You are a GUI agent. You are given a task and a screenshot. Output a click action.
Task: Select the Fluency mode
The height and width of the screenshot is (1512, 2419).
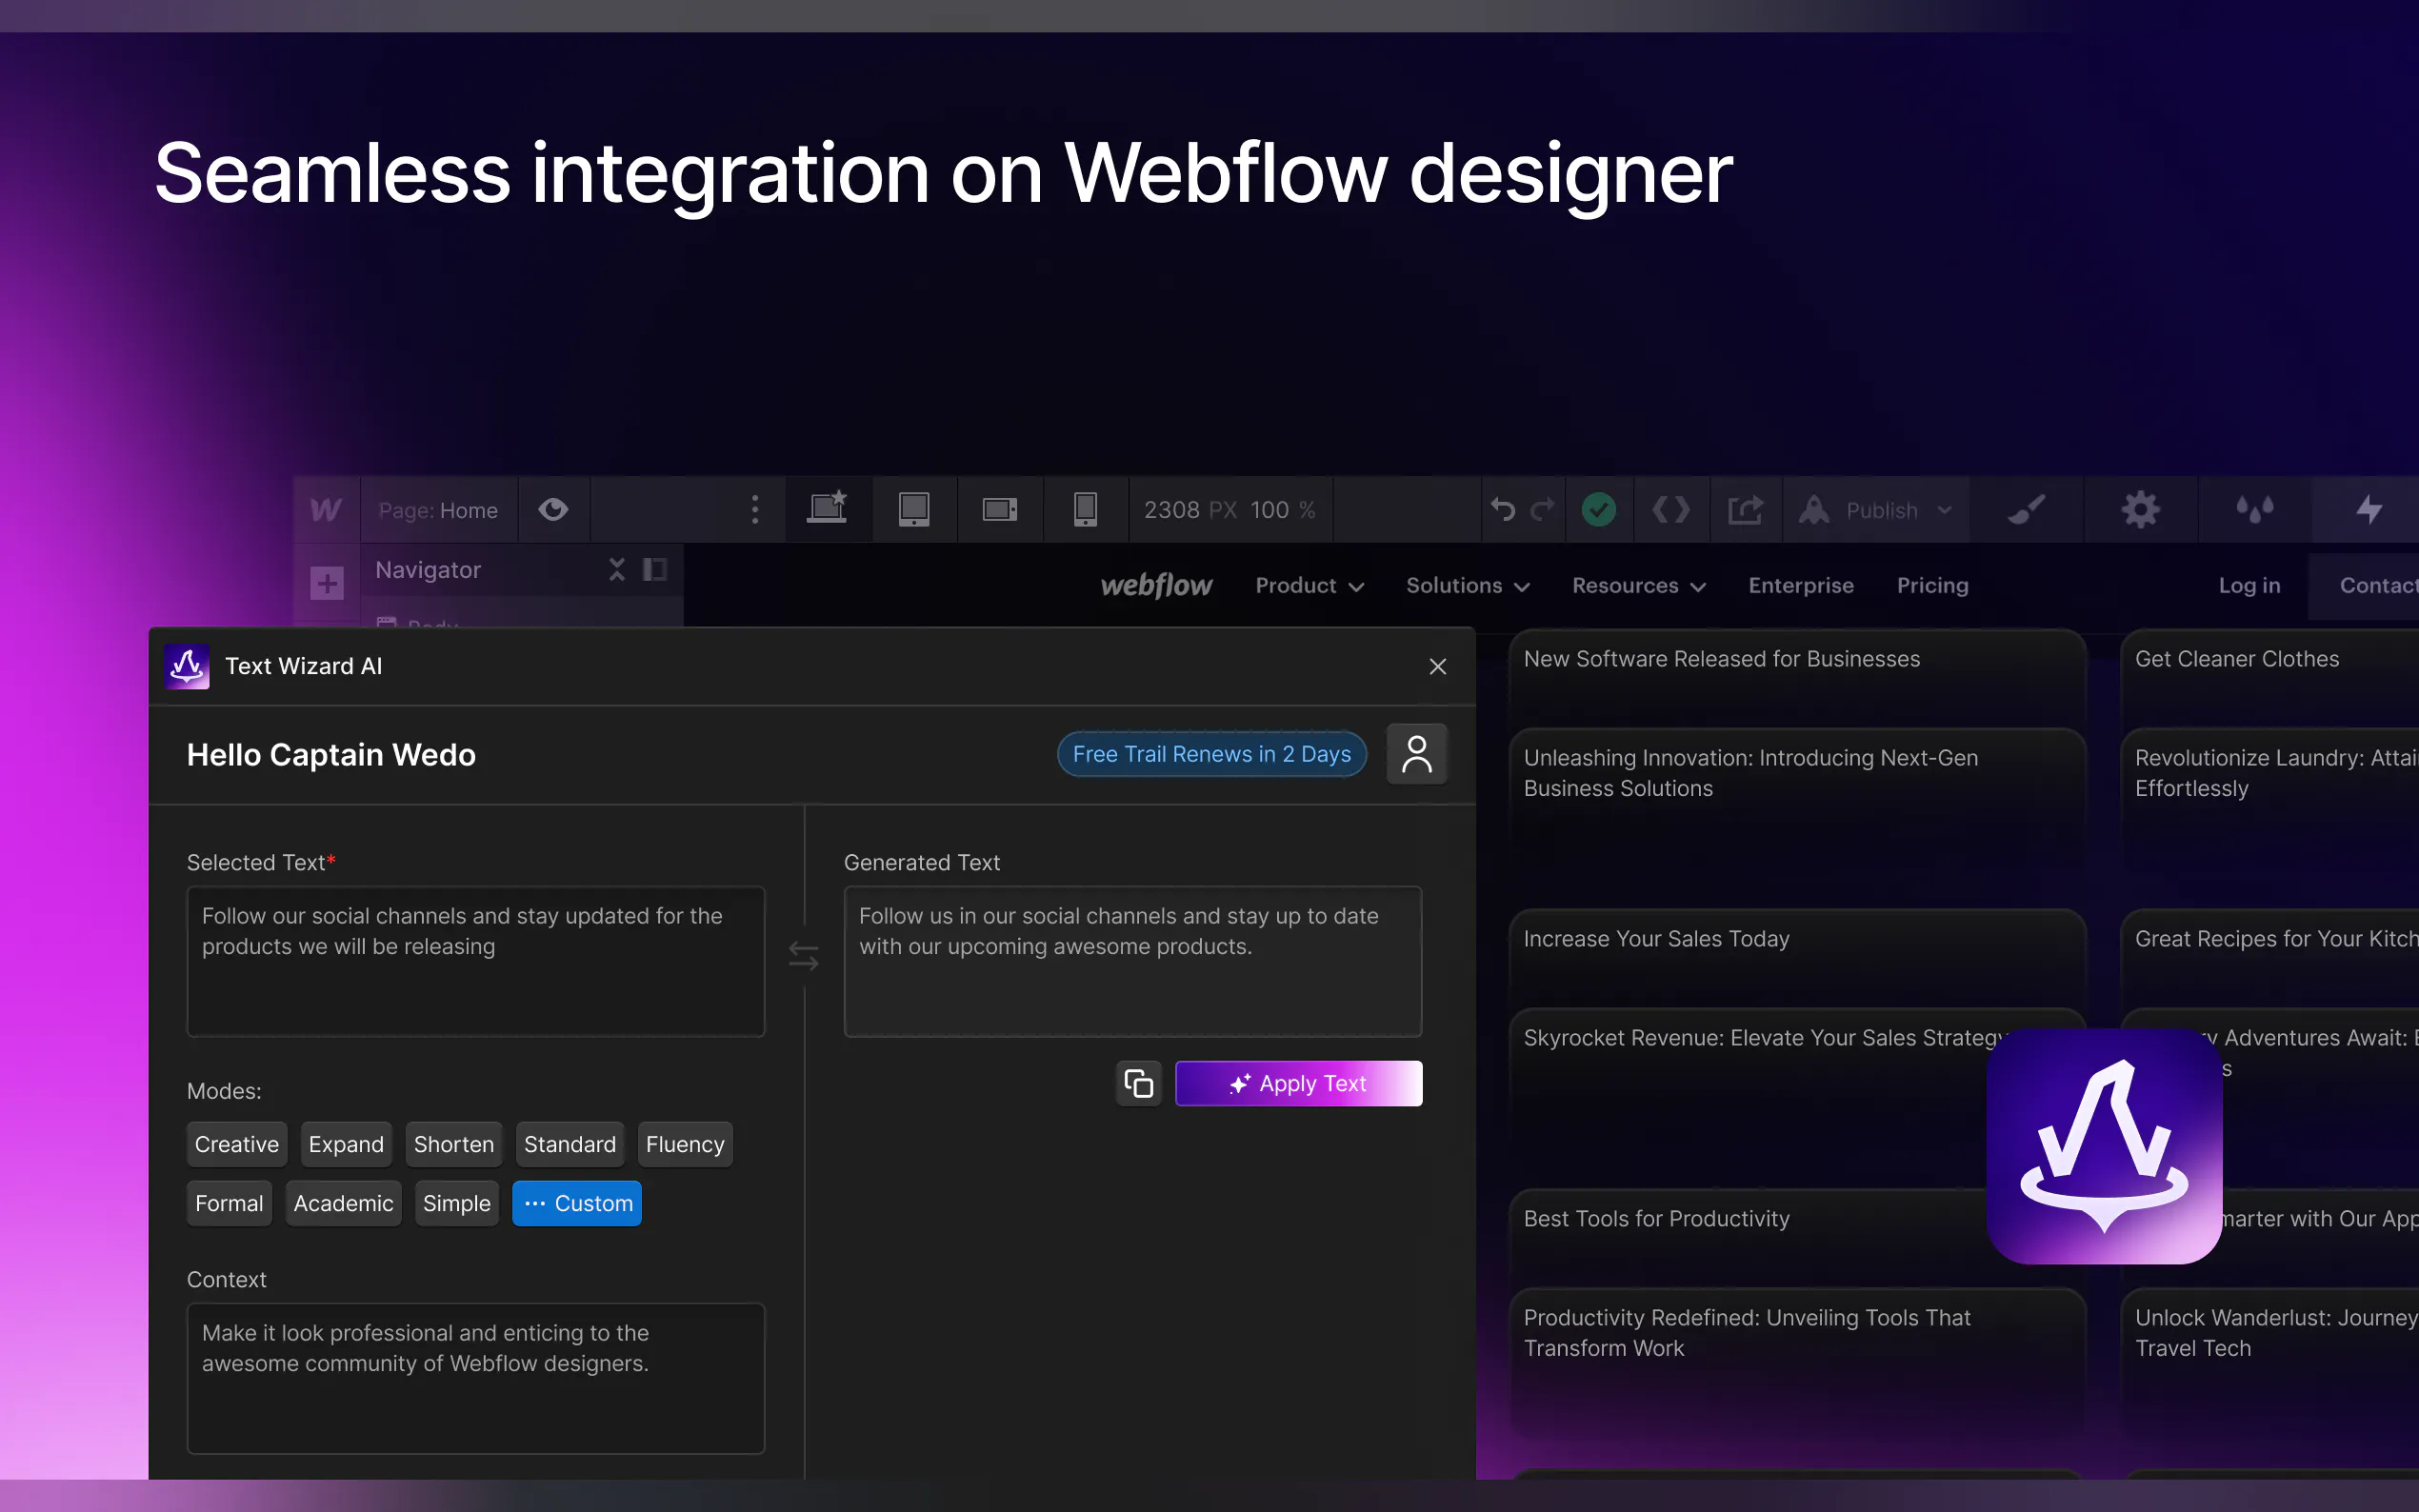(685, 1144)
